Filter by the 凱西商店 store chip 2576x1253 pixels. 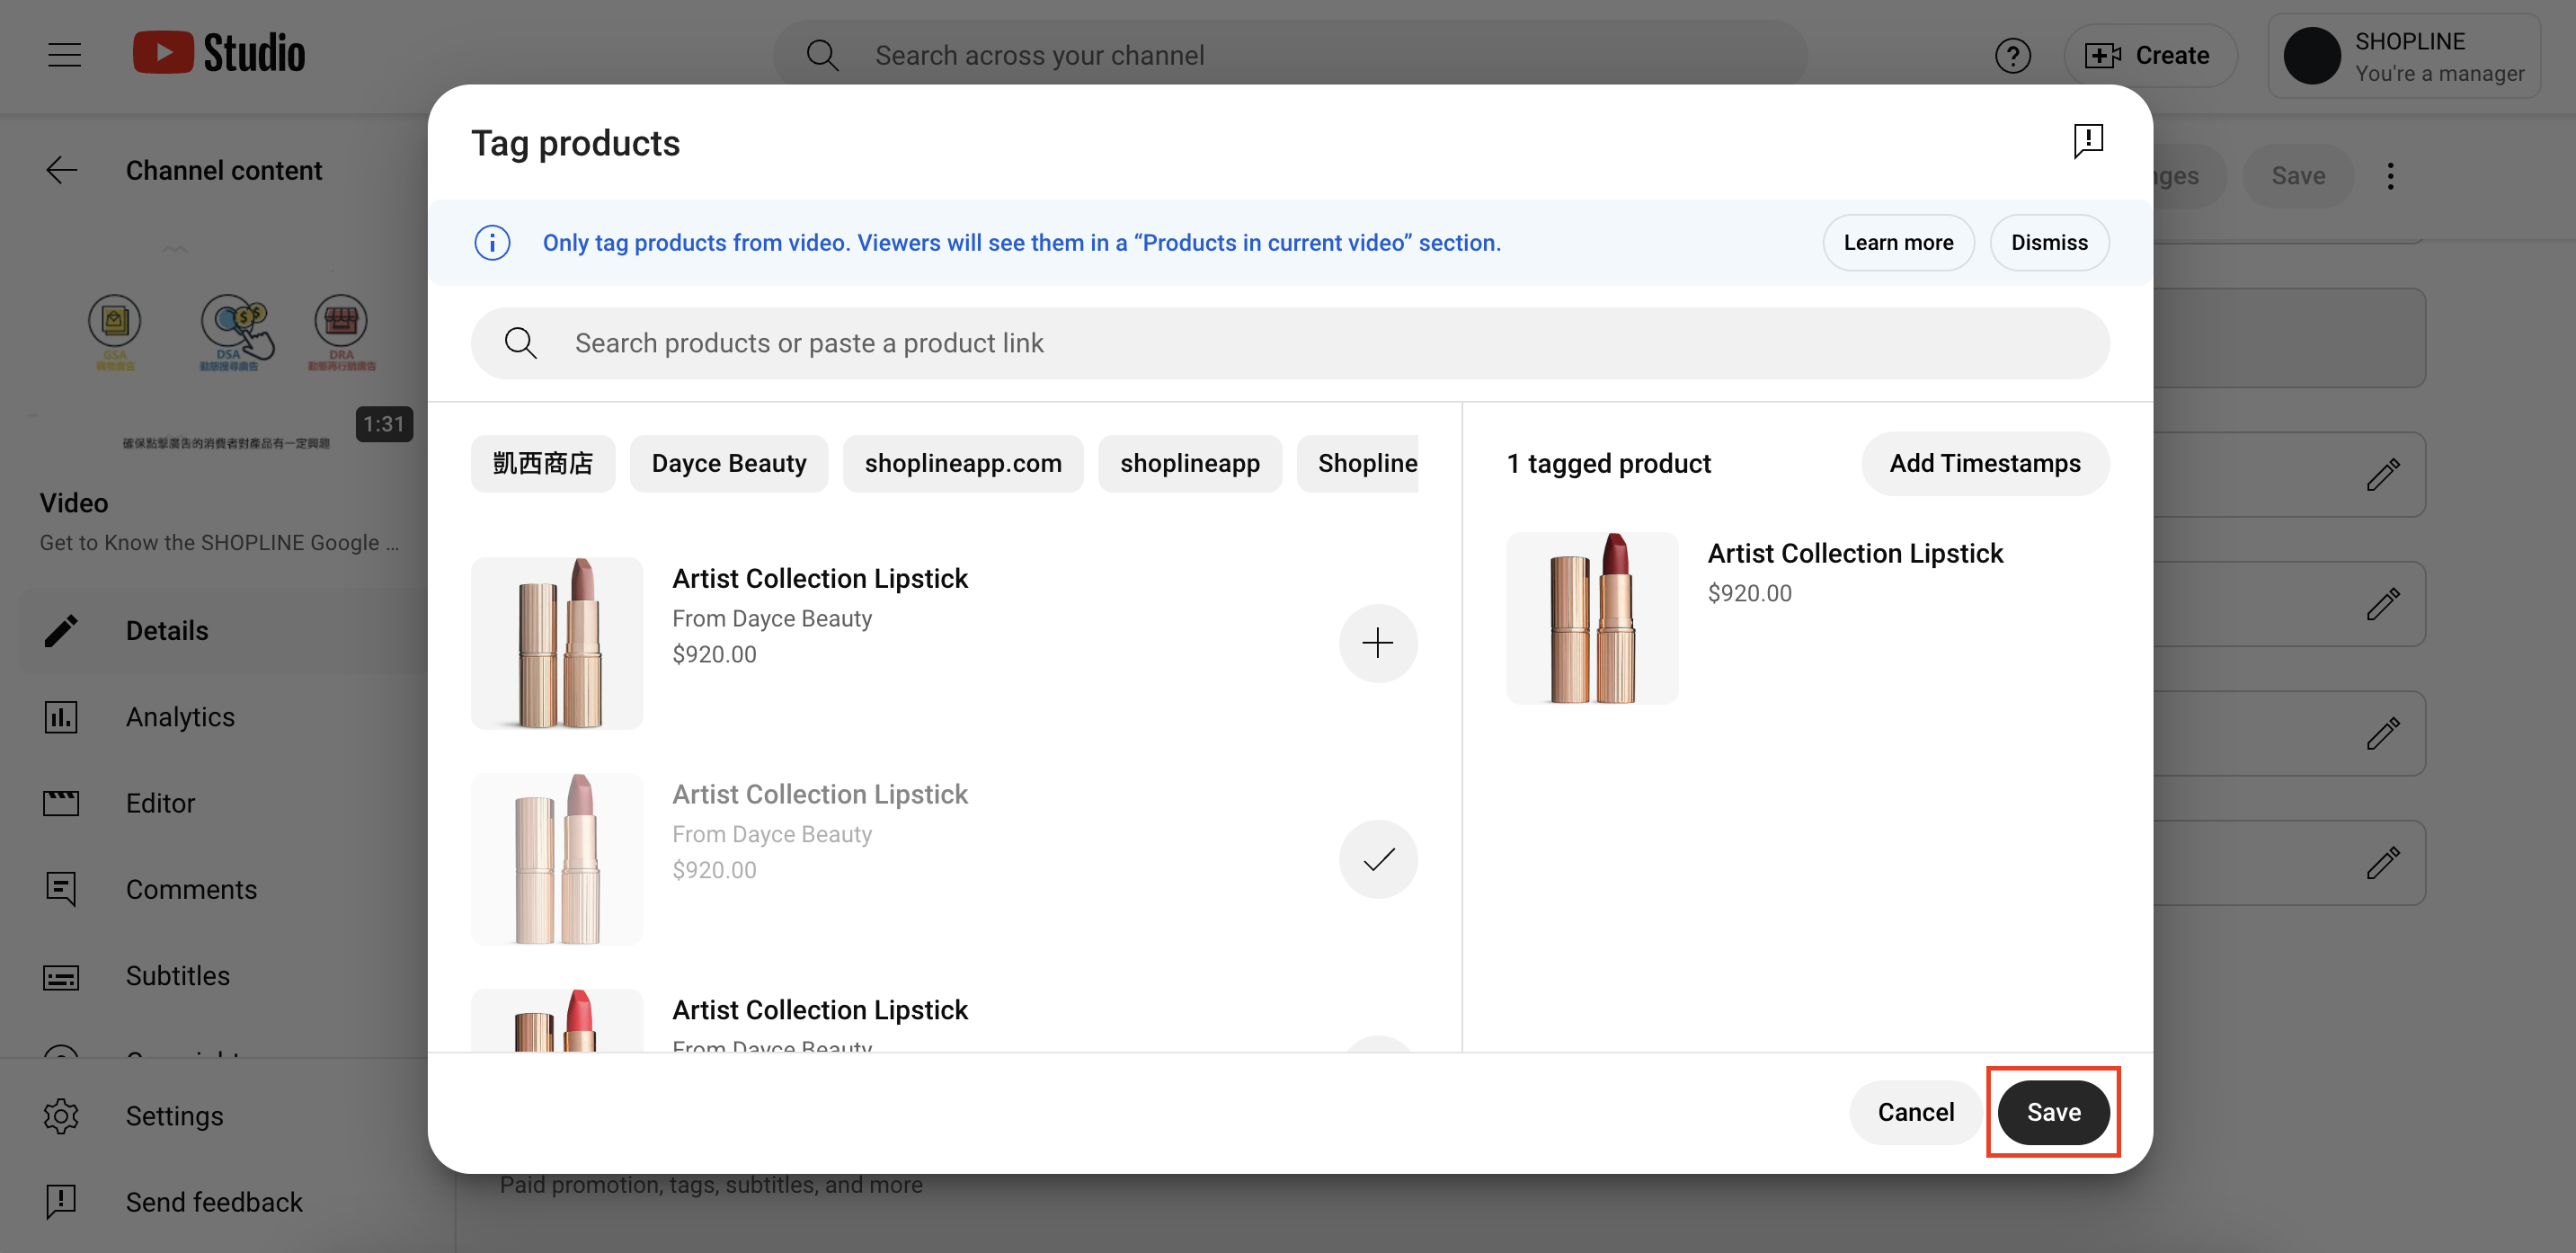click(543, 463)
